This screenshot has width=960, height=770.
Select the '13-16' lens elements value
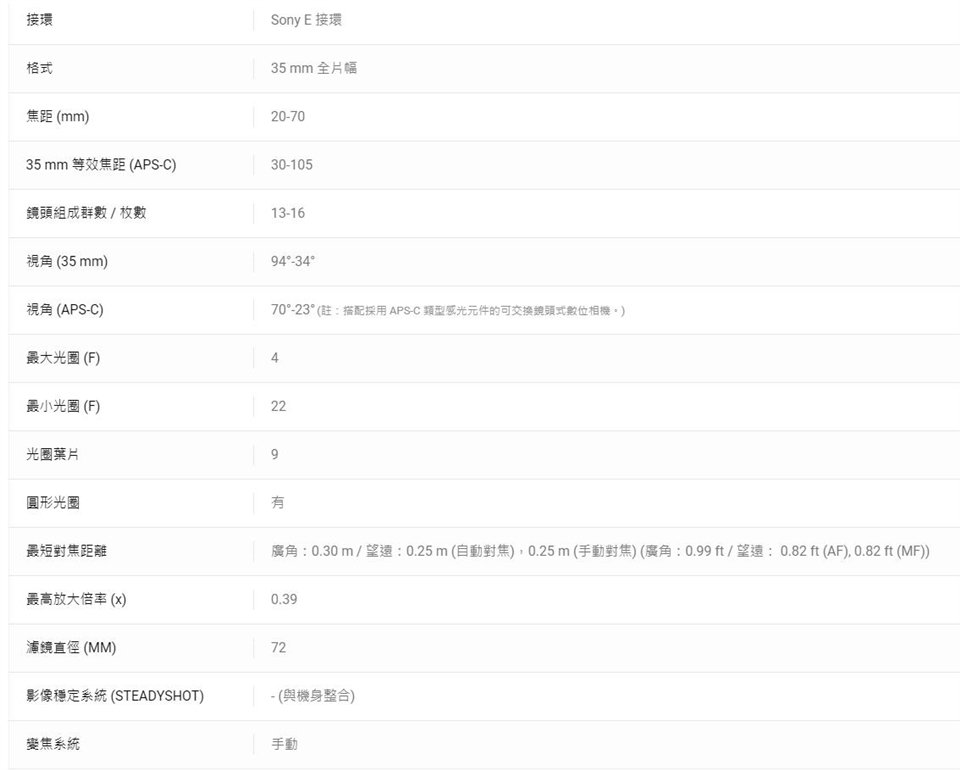coord(288,213)
